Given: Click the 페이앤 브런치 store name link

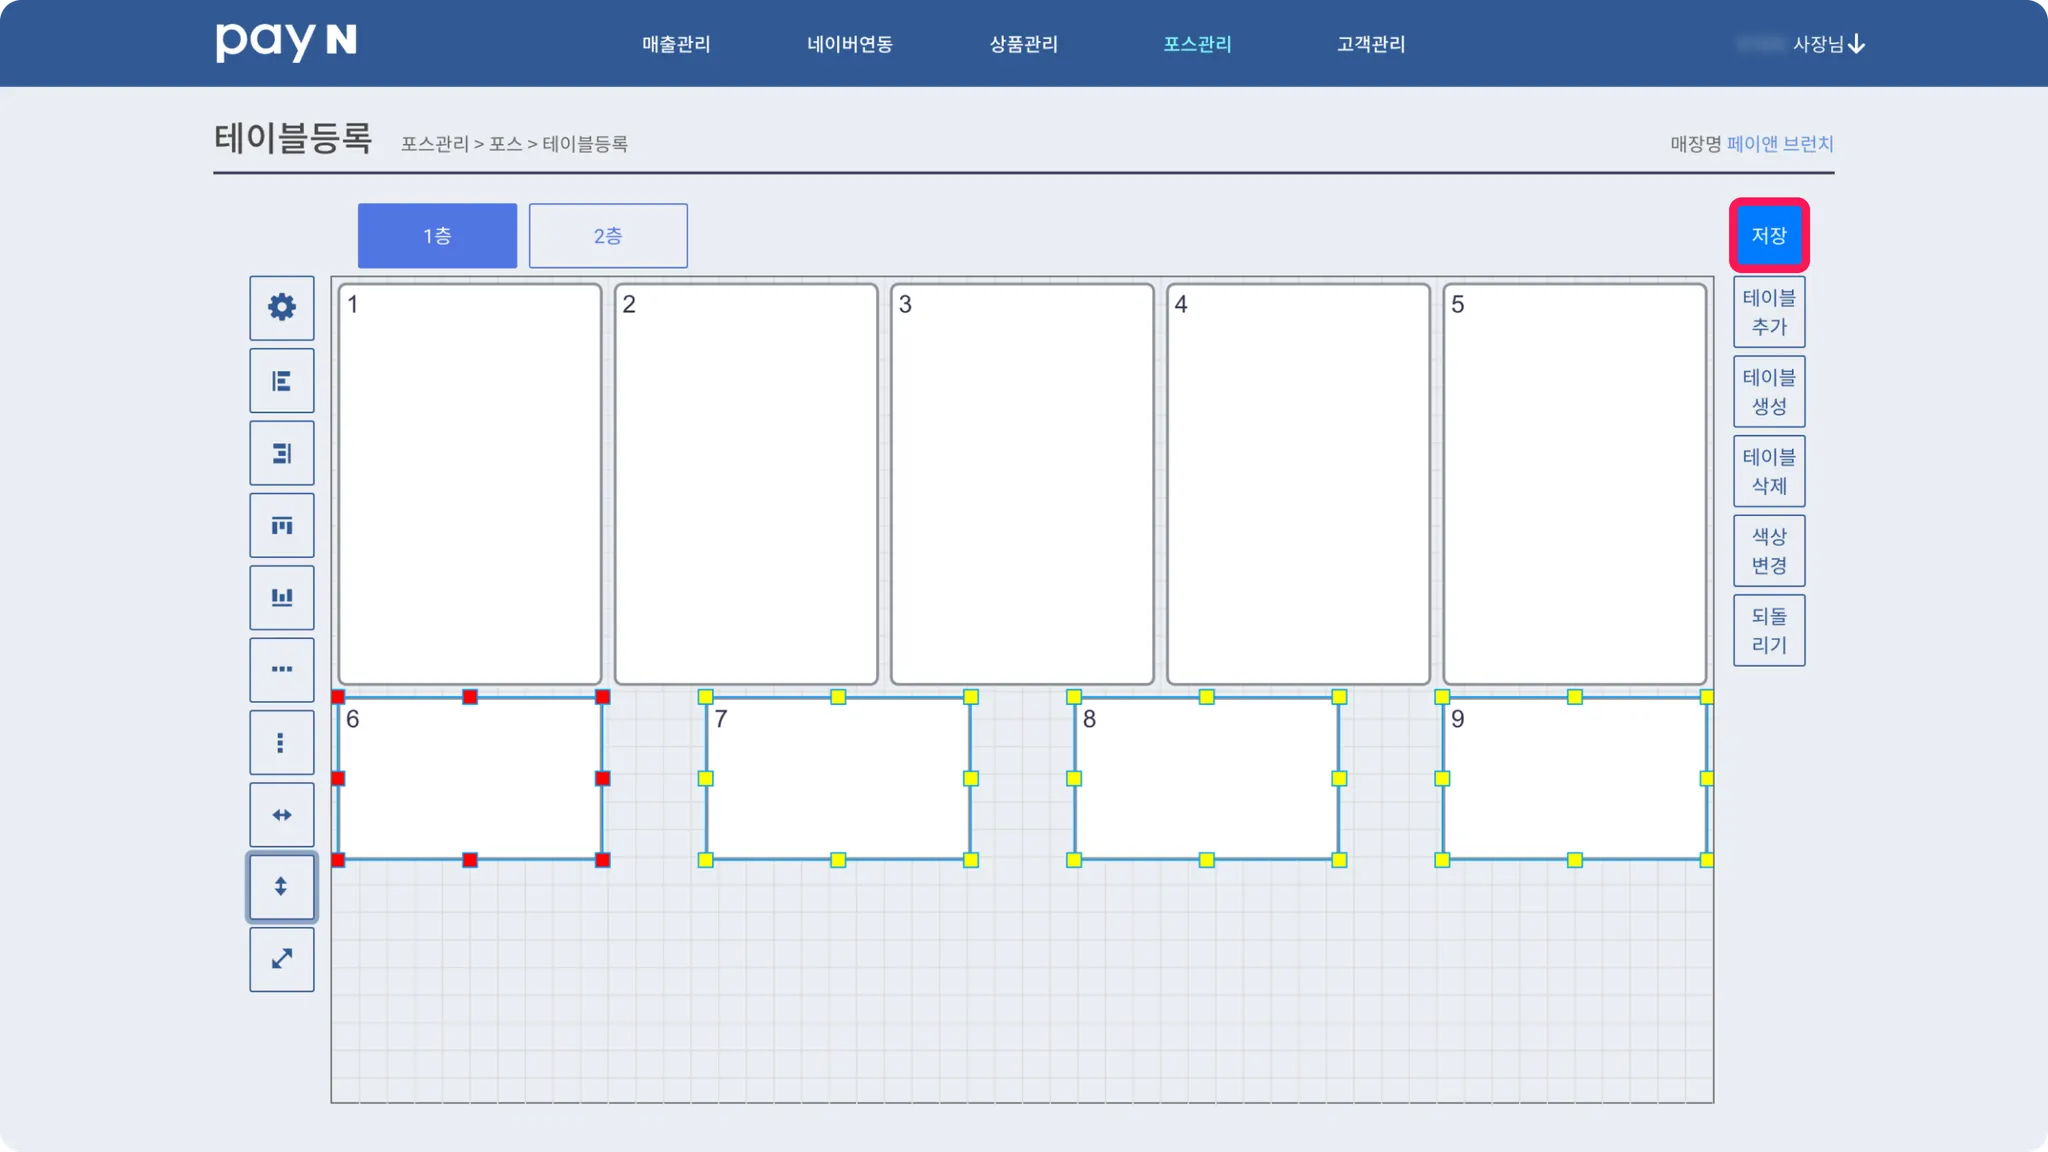Looking at the screenshot, I should 1779,144.
